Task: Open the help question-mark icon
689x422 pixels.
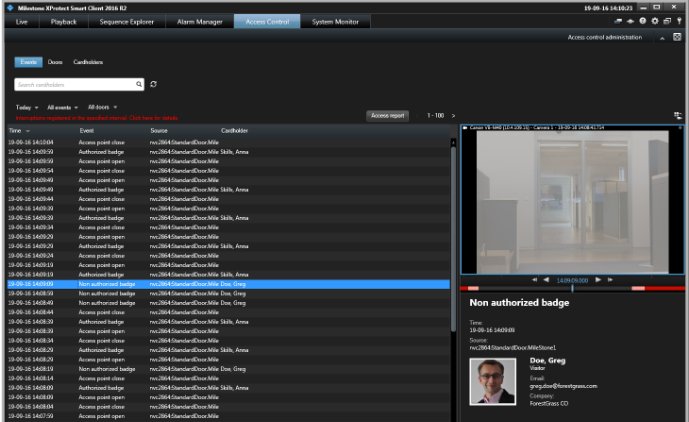Action: (x=642, y=21)
